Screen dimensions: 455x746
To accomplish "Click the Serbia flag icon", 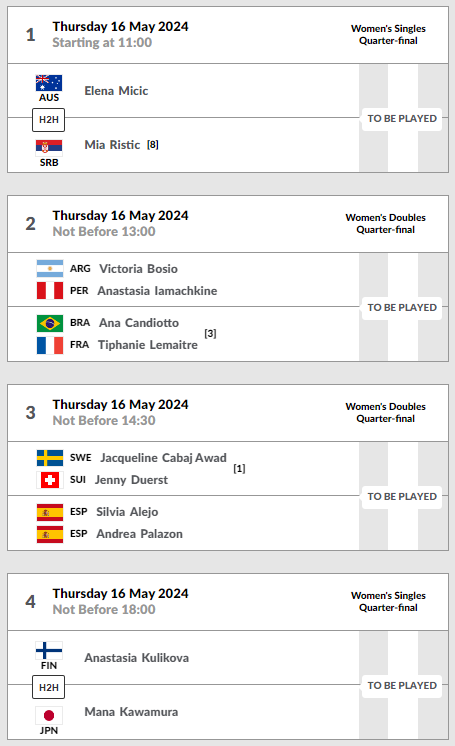I will 49,148.
